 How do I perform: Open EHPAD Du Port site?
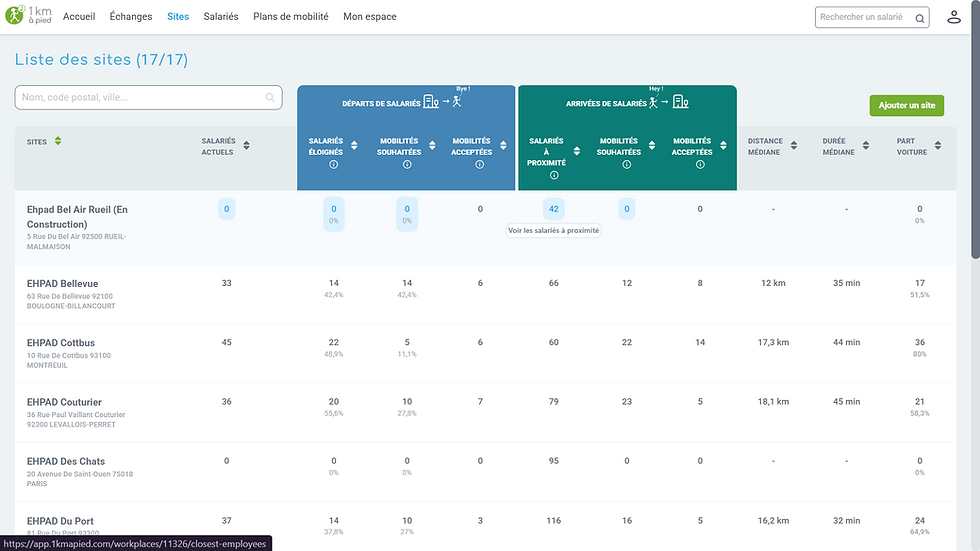pyautogui.click(x=60, y=521)
